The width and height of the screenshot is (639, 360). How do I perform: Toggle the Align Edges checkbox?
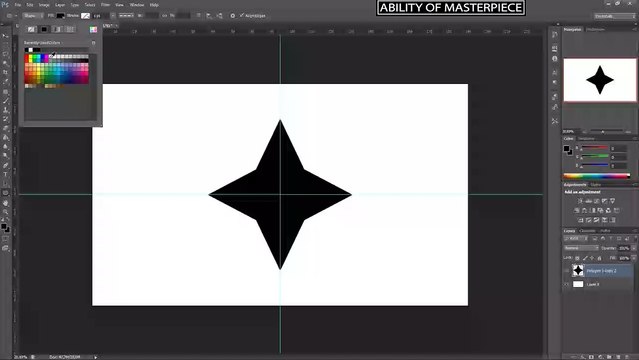[242, 15]
